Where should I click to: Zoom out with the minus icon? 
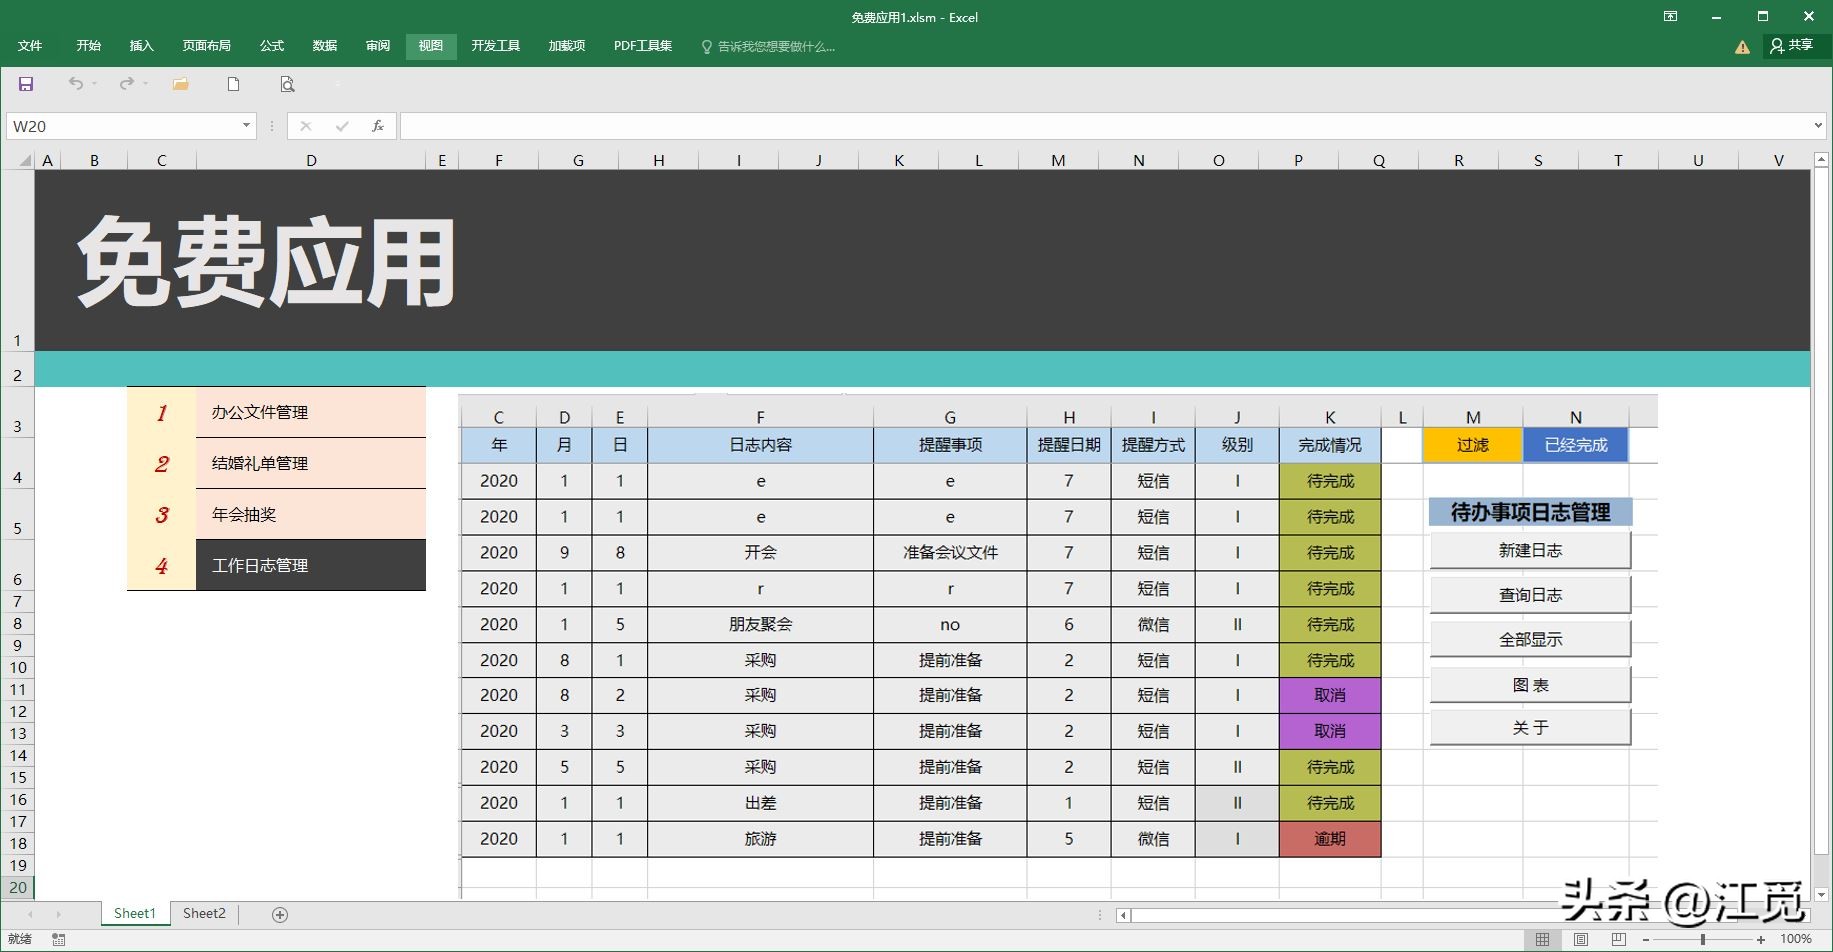pyautogui.click(x=1646, y=939)
